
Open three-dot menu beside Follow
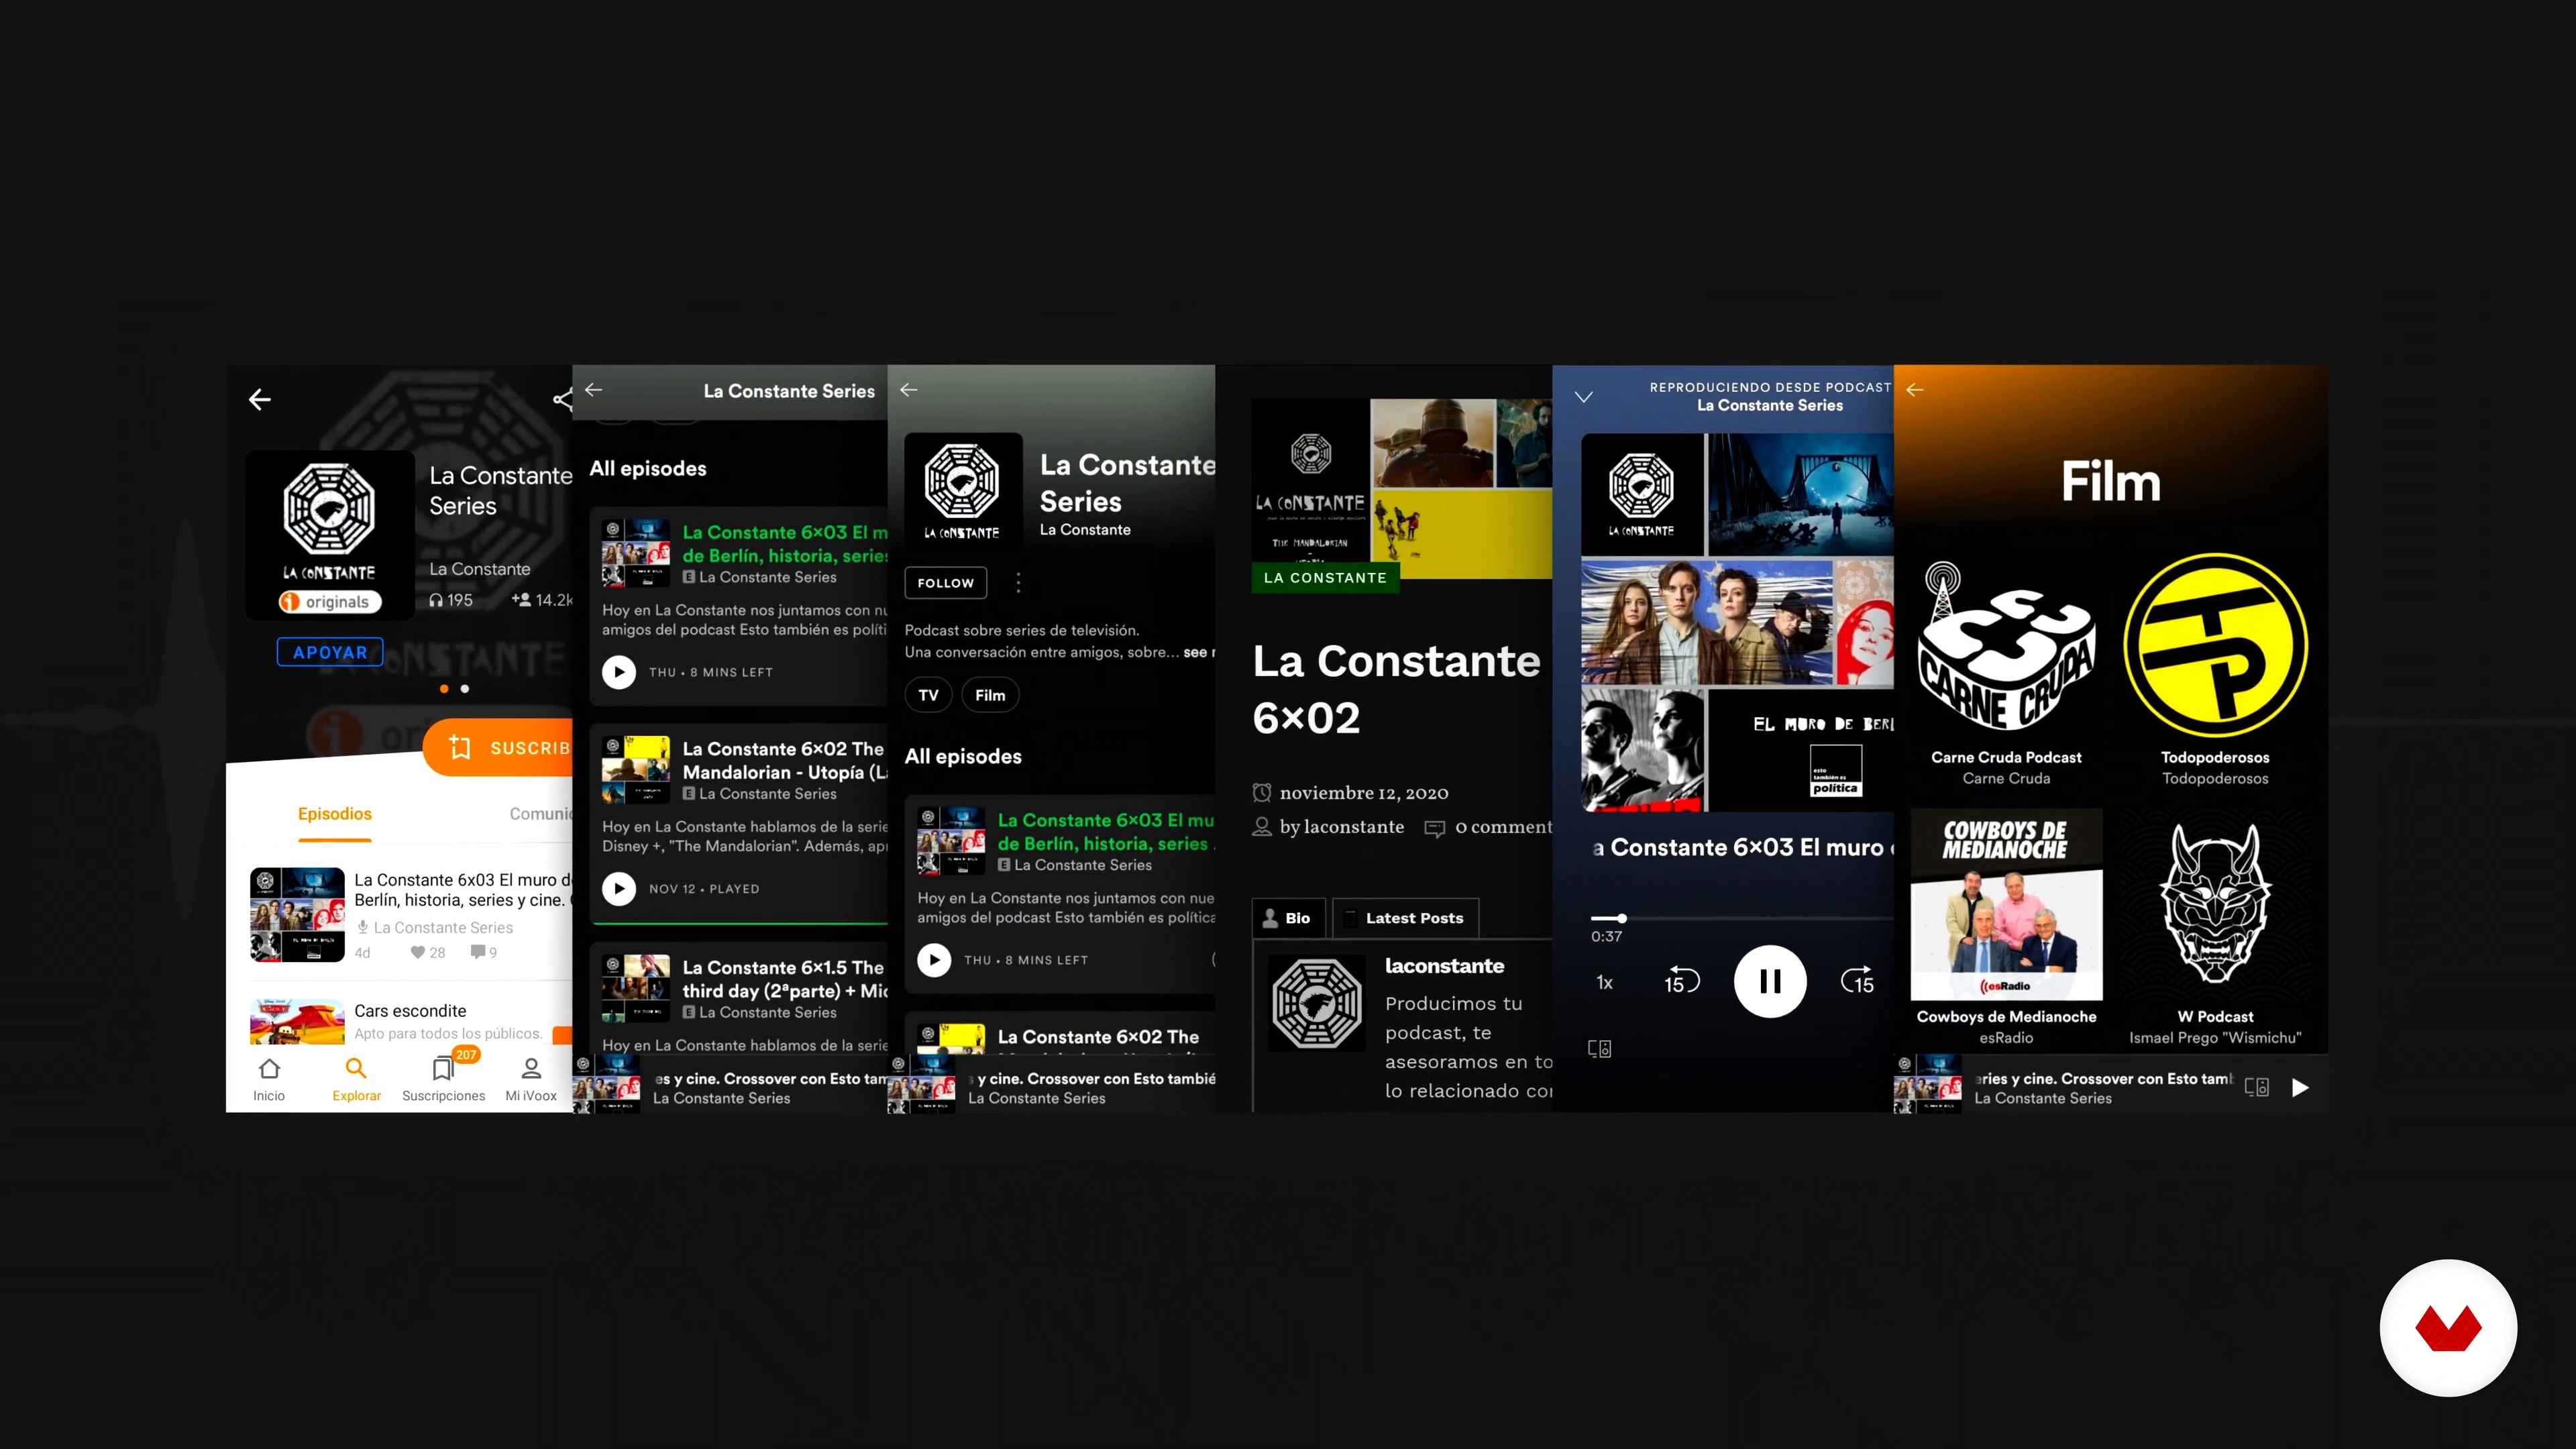click(1018, 582)
